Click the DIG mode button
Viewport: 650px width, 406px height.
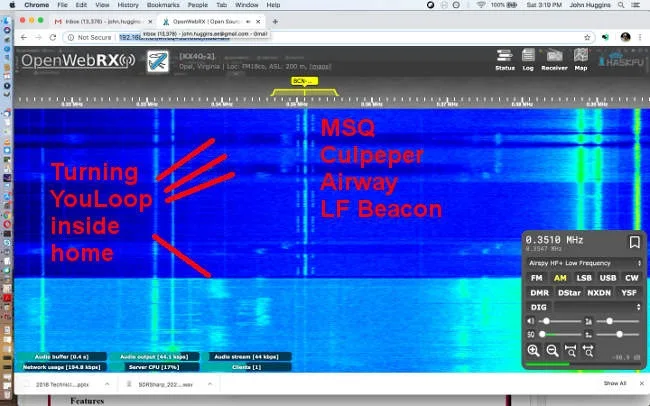(538, 307)
